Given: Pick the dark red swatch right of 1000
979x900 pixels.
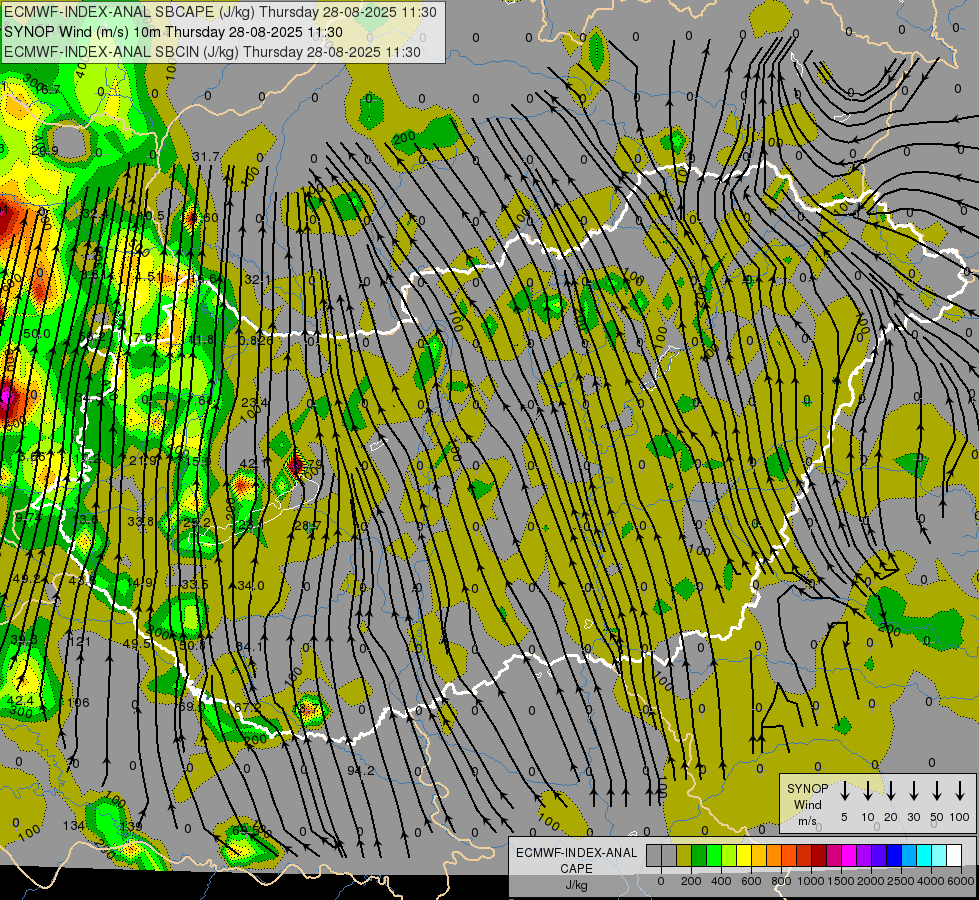Looking at the screenshot, I should [x=819, y=856].
